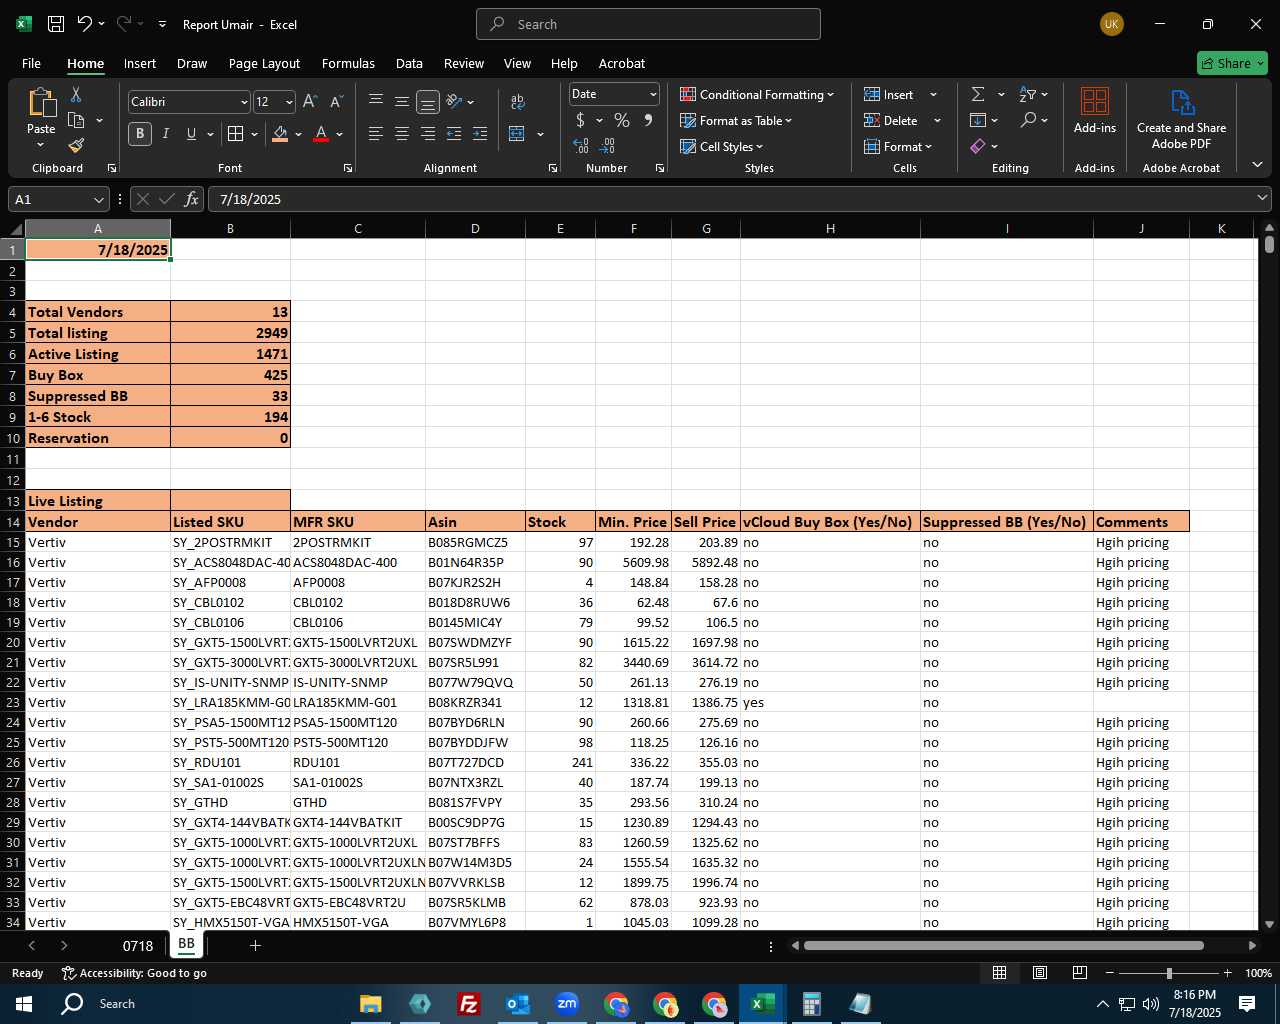Viewport: 1280px width, 1024px height.
Task: Click the Cut scissors icon
Action: [76, 94]
